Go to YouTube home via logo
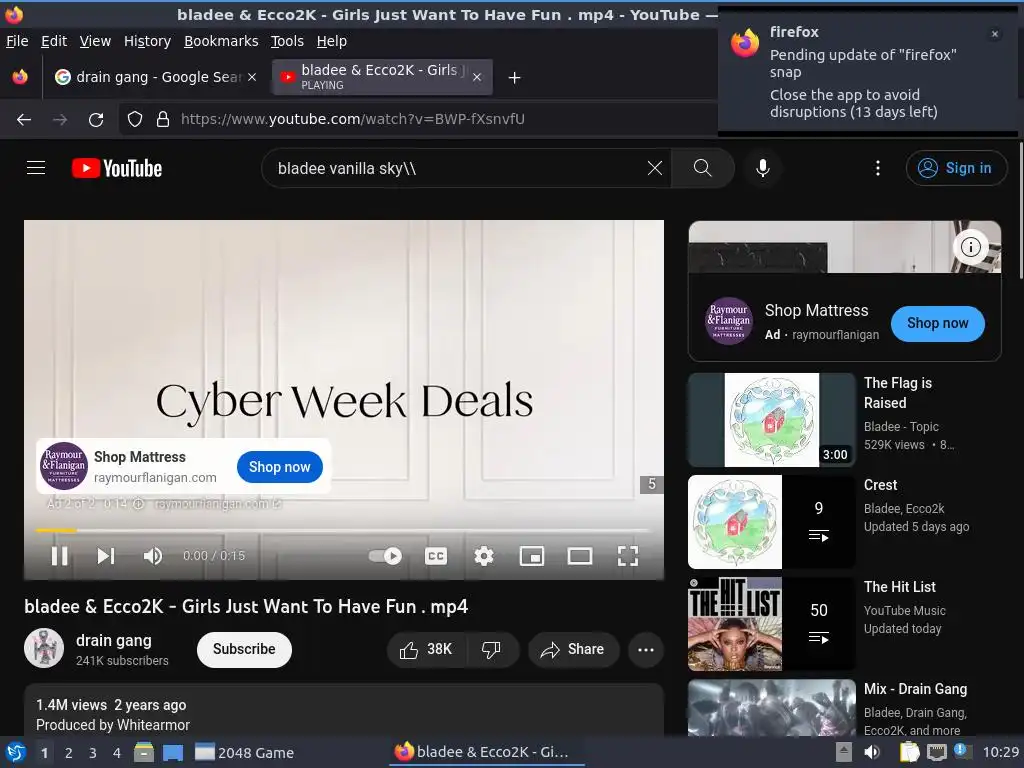 [117, 168]
